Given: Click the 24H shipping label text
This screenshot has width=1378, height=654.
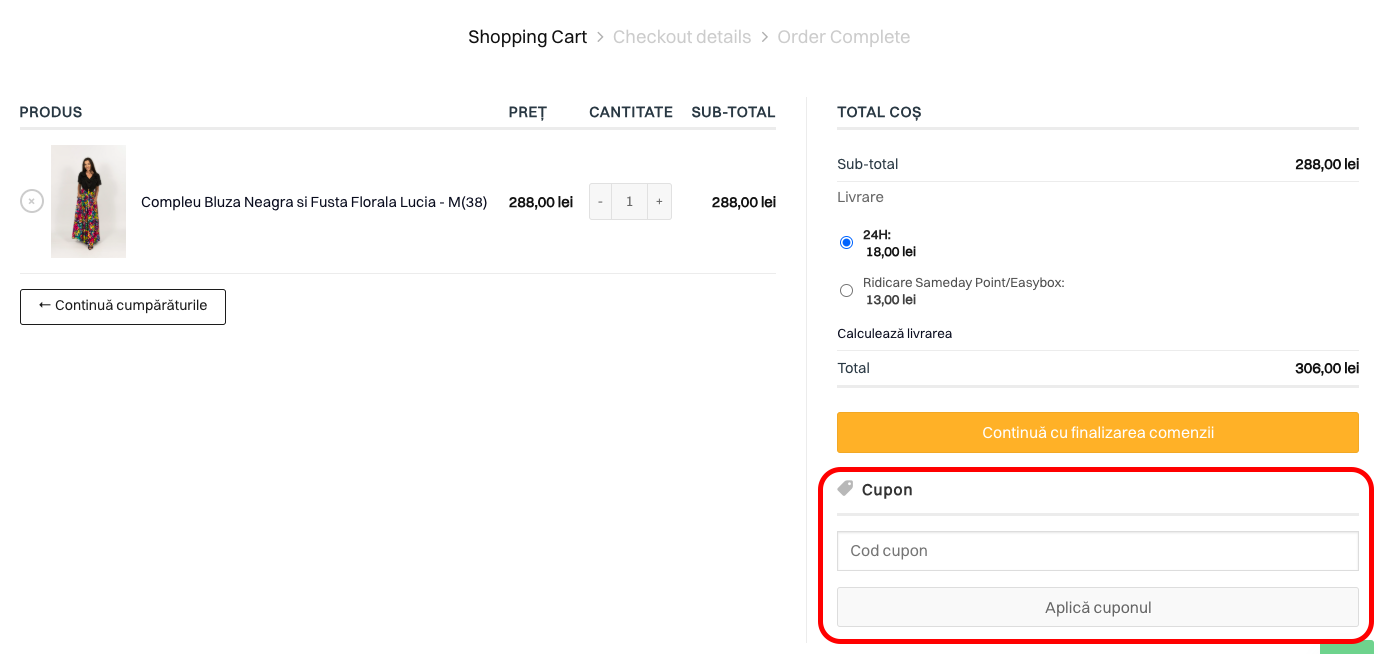Looking at the screenshot, I should click(877, 235).
